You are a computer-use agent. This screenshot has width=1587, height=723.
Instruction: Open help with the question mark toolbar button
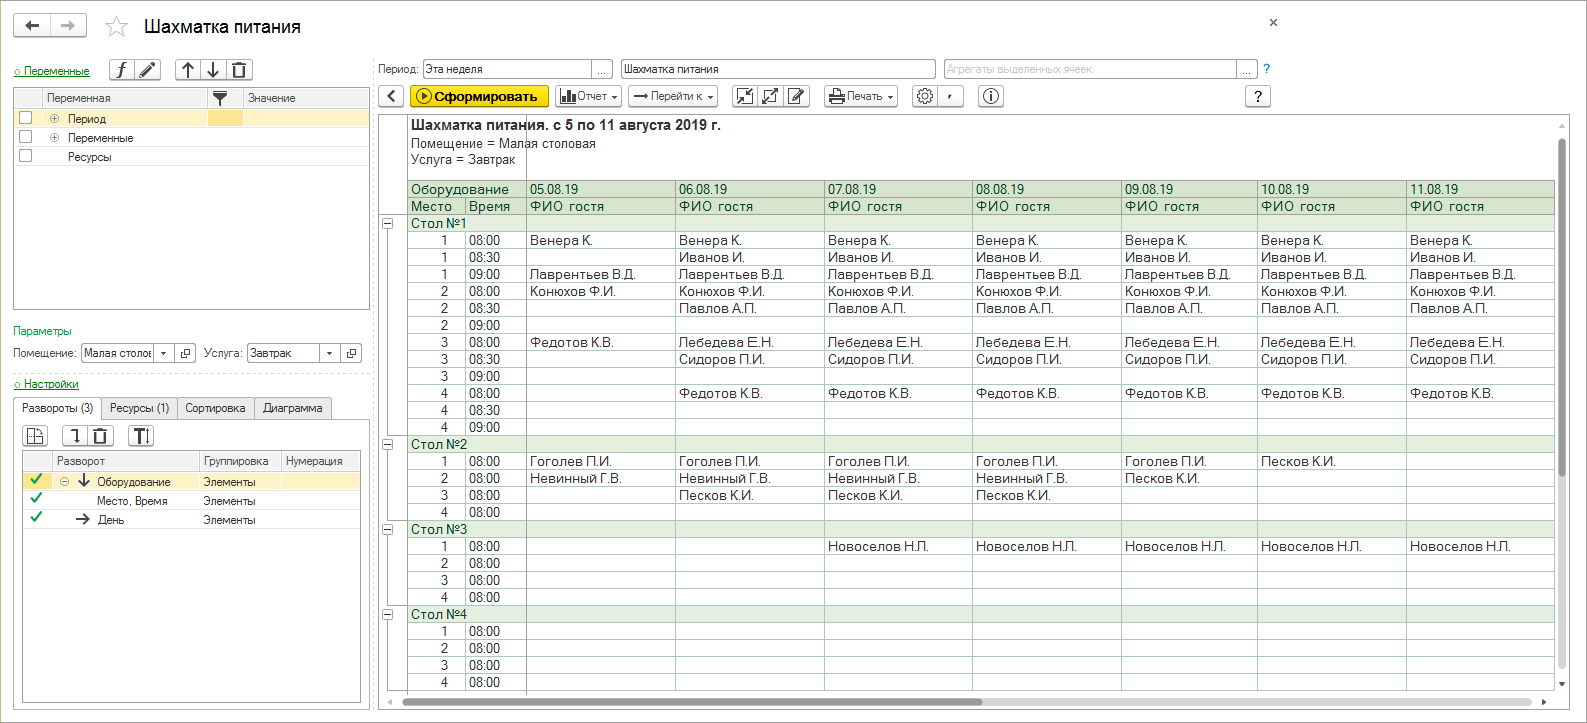tap(1258, 96)
